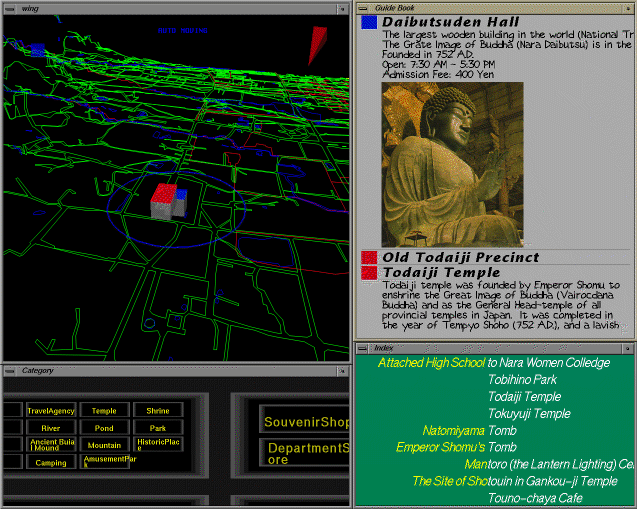Select the AmusementPark category button

tap(106, 462)
